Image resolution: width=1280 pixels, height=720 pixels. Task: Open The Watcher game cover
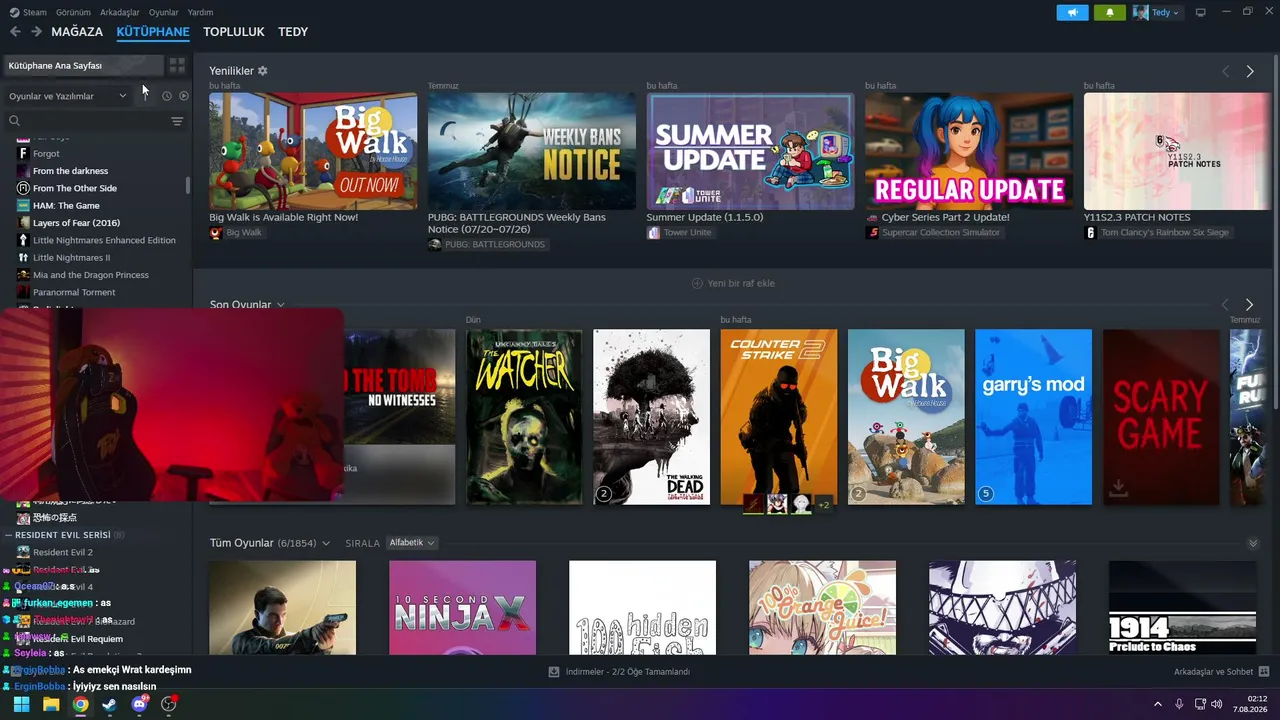[524, 417]
